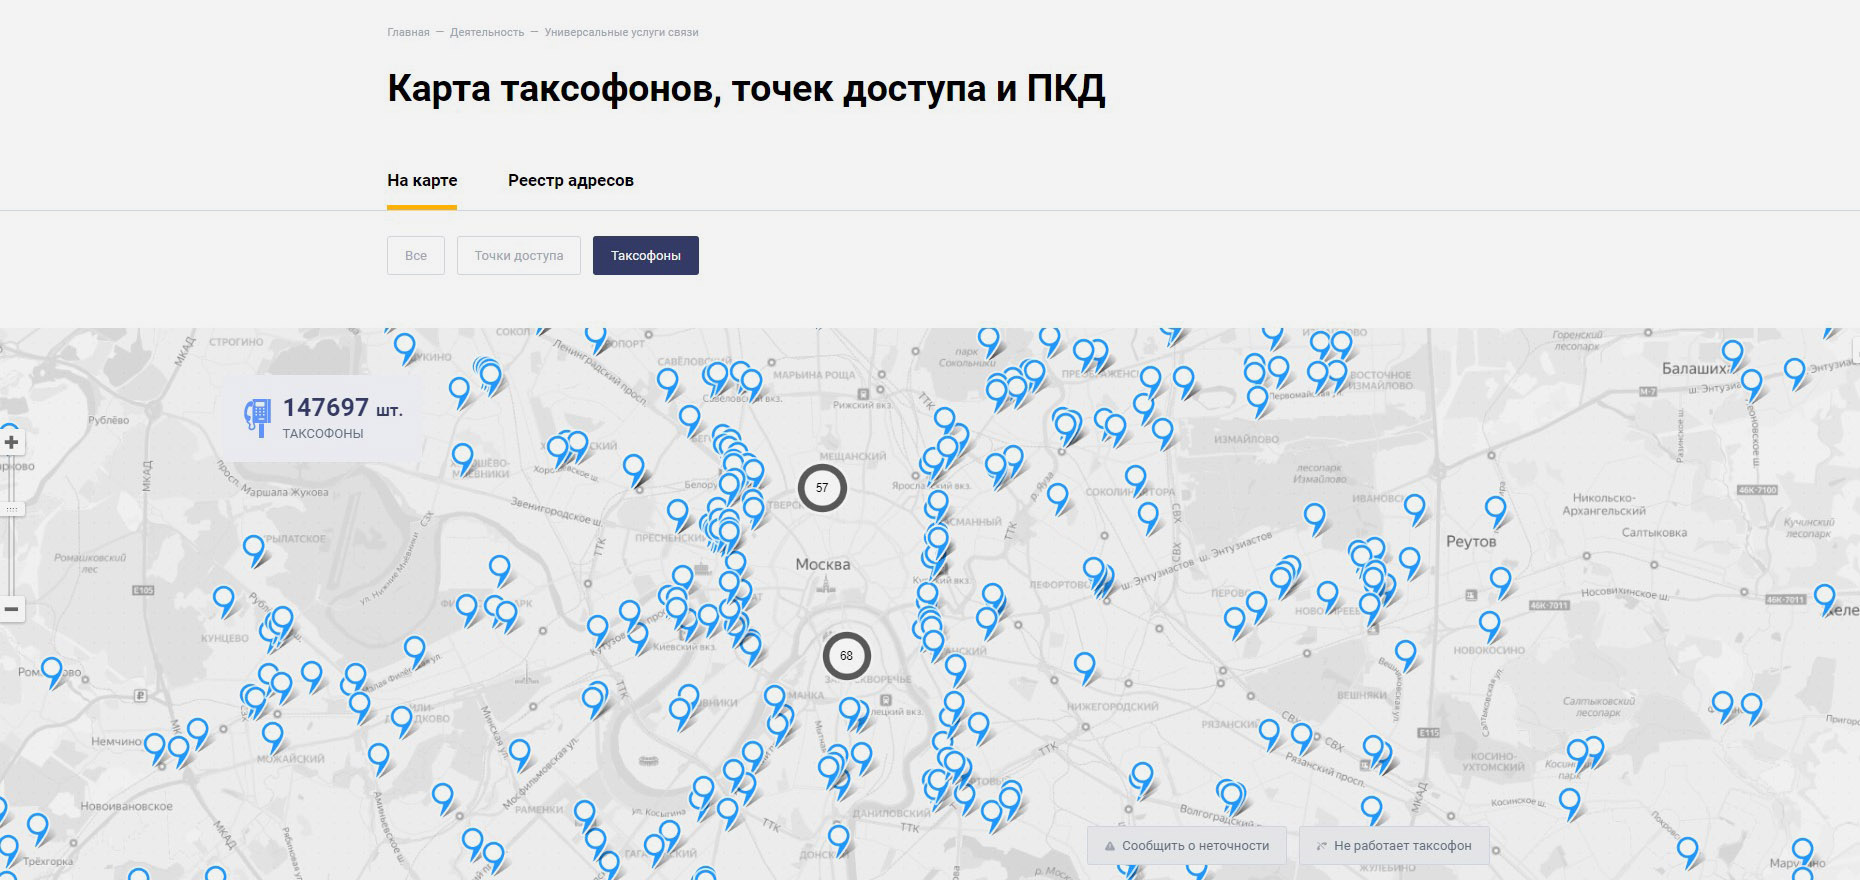This screenshot has height=880, width=1860.
Task: Click the 147697 шт. payphone counter
Action: click(x=322, y=418)
